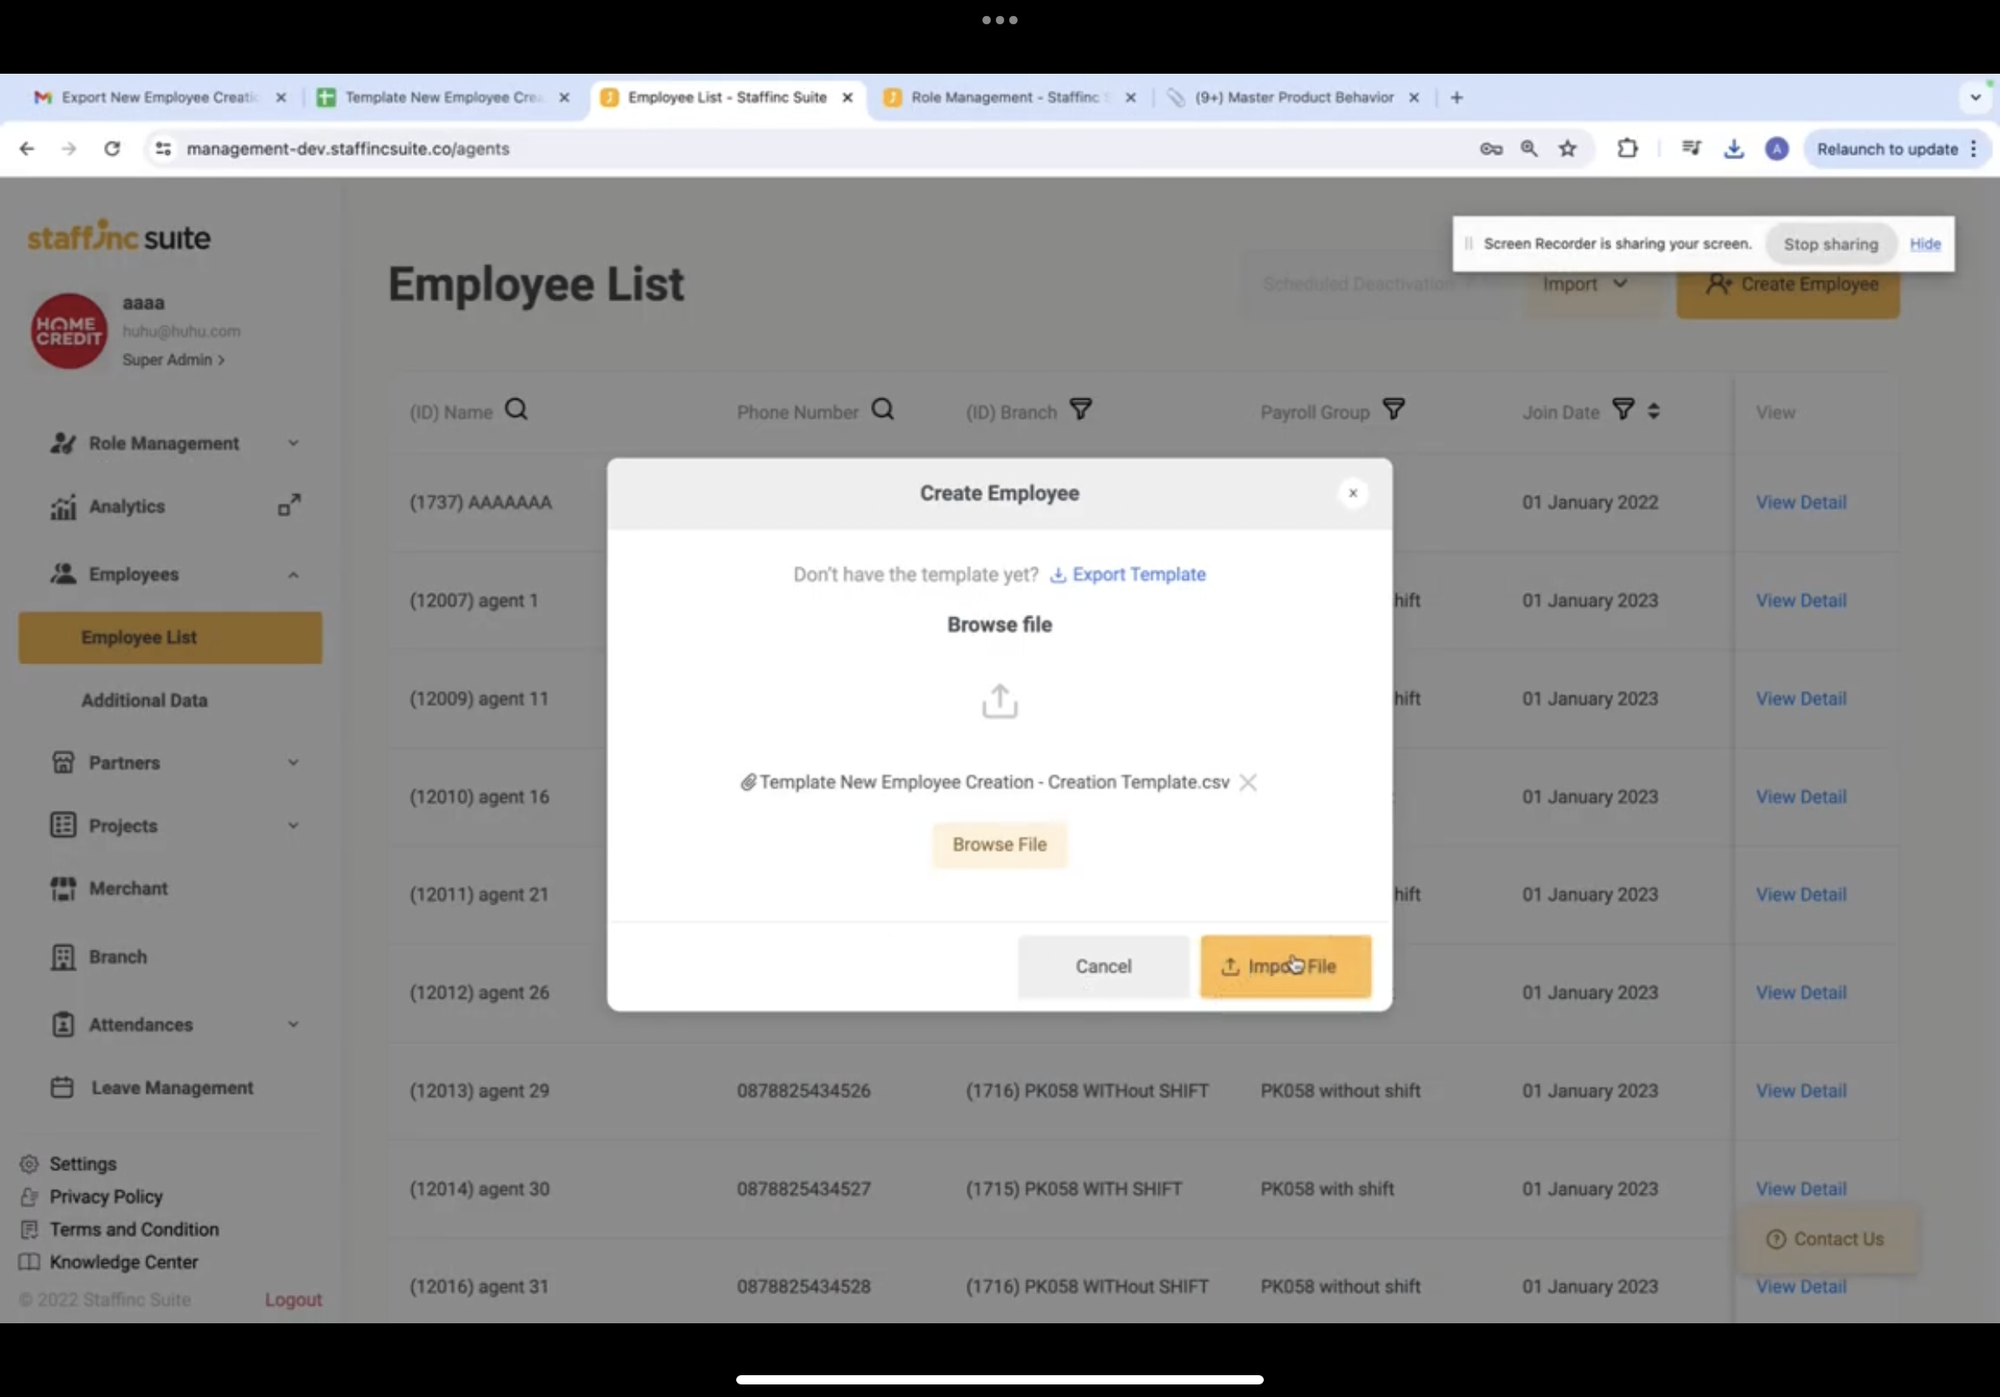This screenshot has width=2000, height=1397.
Task: Open Additional Data in the sidebar
Action: click(x=144, y=700)
